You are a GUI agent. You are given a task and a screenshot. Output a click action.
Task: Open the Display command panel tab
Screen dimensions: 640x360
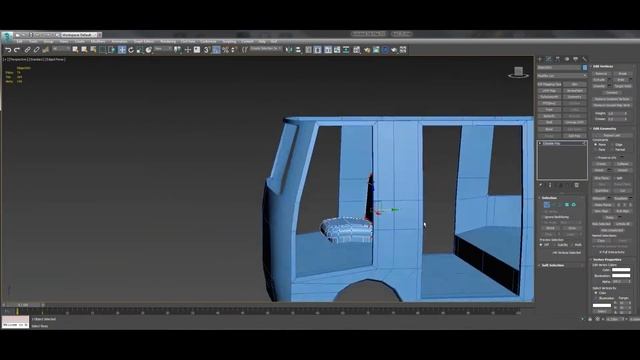[x=576, y=59]
